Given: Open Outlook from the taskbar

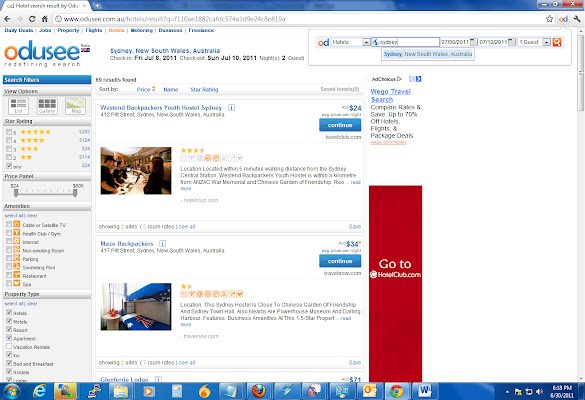Looking at the screenshot, I should pos(369,391).
